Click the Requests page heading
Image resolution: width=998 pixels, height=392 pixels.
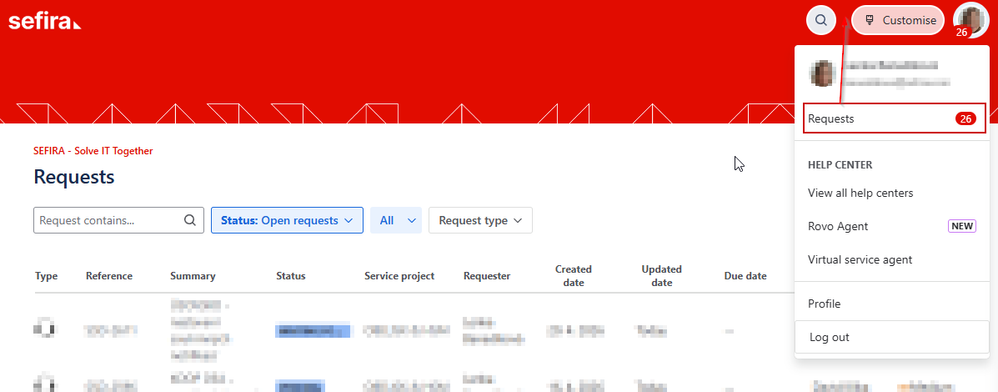74,177
